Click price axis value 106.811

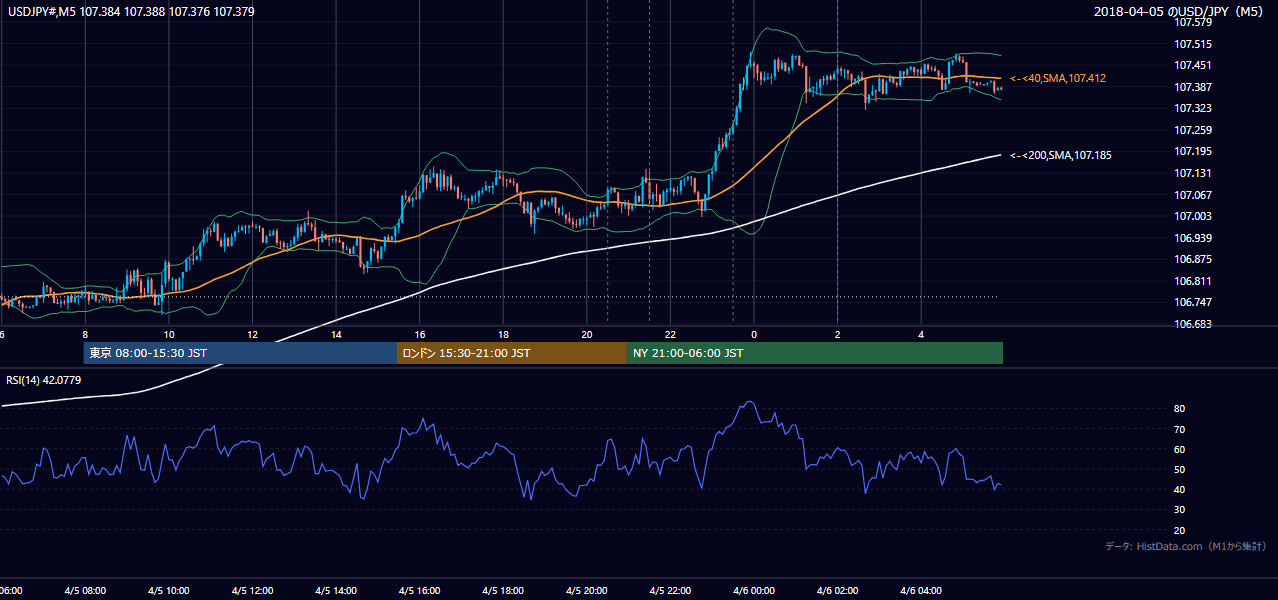click(x=1193, y=281)
